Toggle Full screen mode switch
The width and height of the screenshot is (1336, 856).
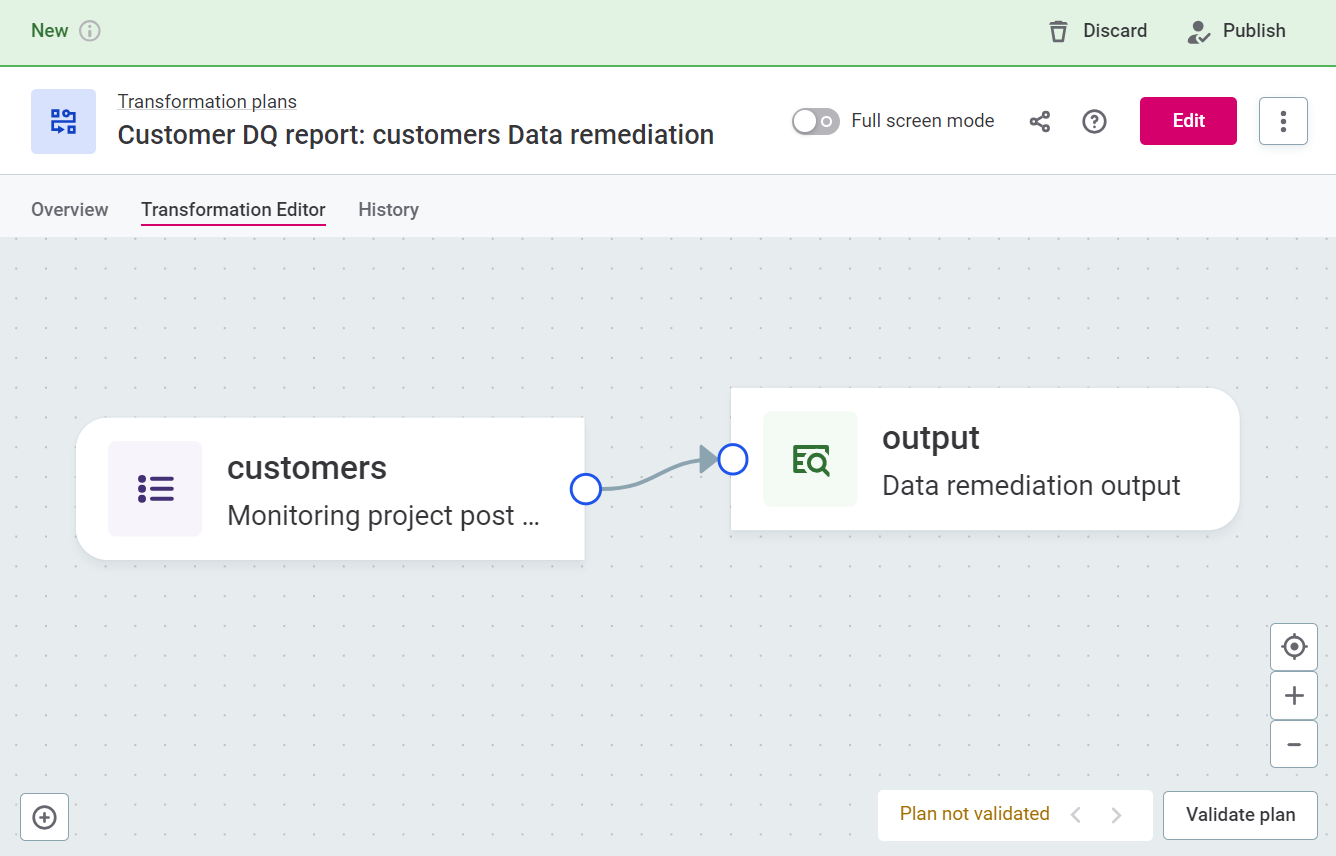(815, 121)
